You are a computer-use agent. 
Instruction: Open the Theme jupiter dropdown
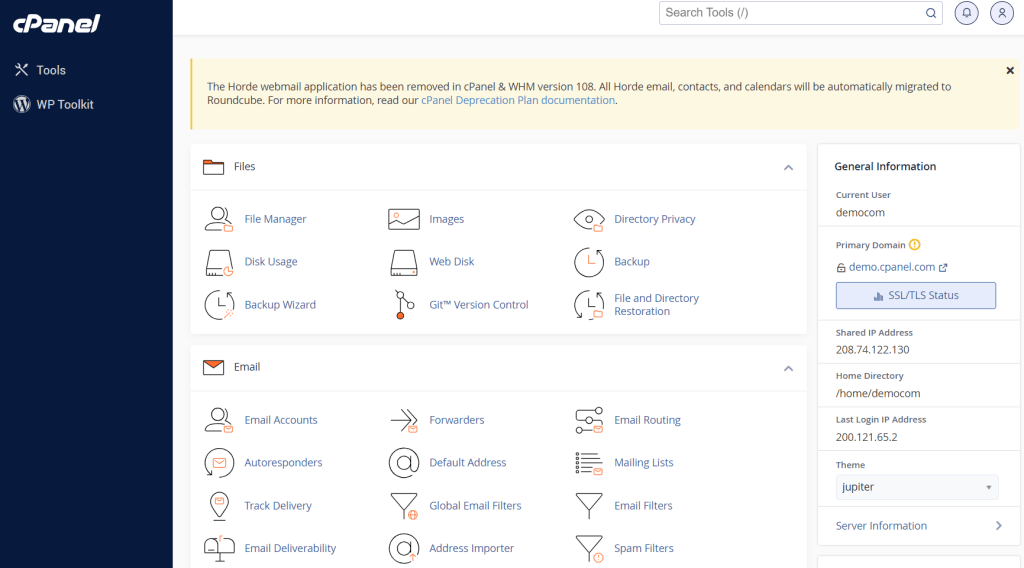[916, 487]
